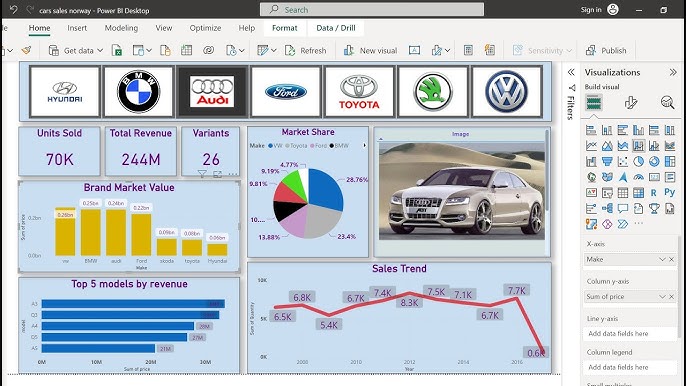The height and width of the screenshot is (386, 686).
Task: Show next Market Share legend items
Action: click(x=364, y=145)
